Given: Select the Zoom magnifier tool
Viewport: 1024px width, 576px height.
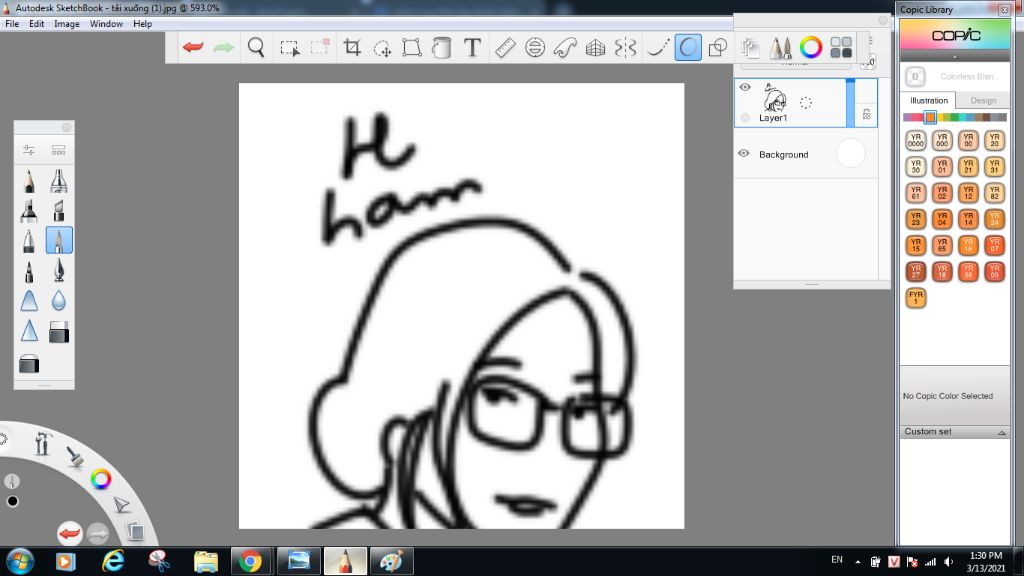Looking at the screenshot, I should point(256,48).
